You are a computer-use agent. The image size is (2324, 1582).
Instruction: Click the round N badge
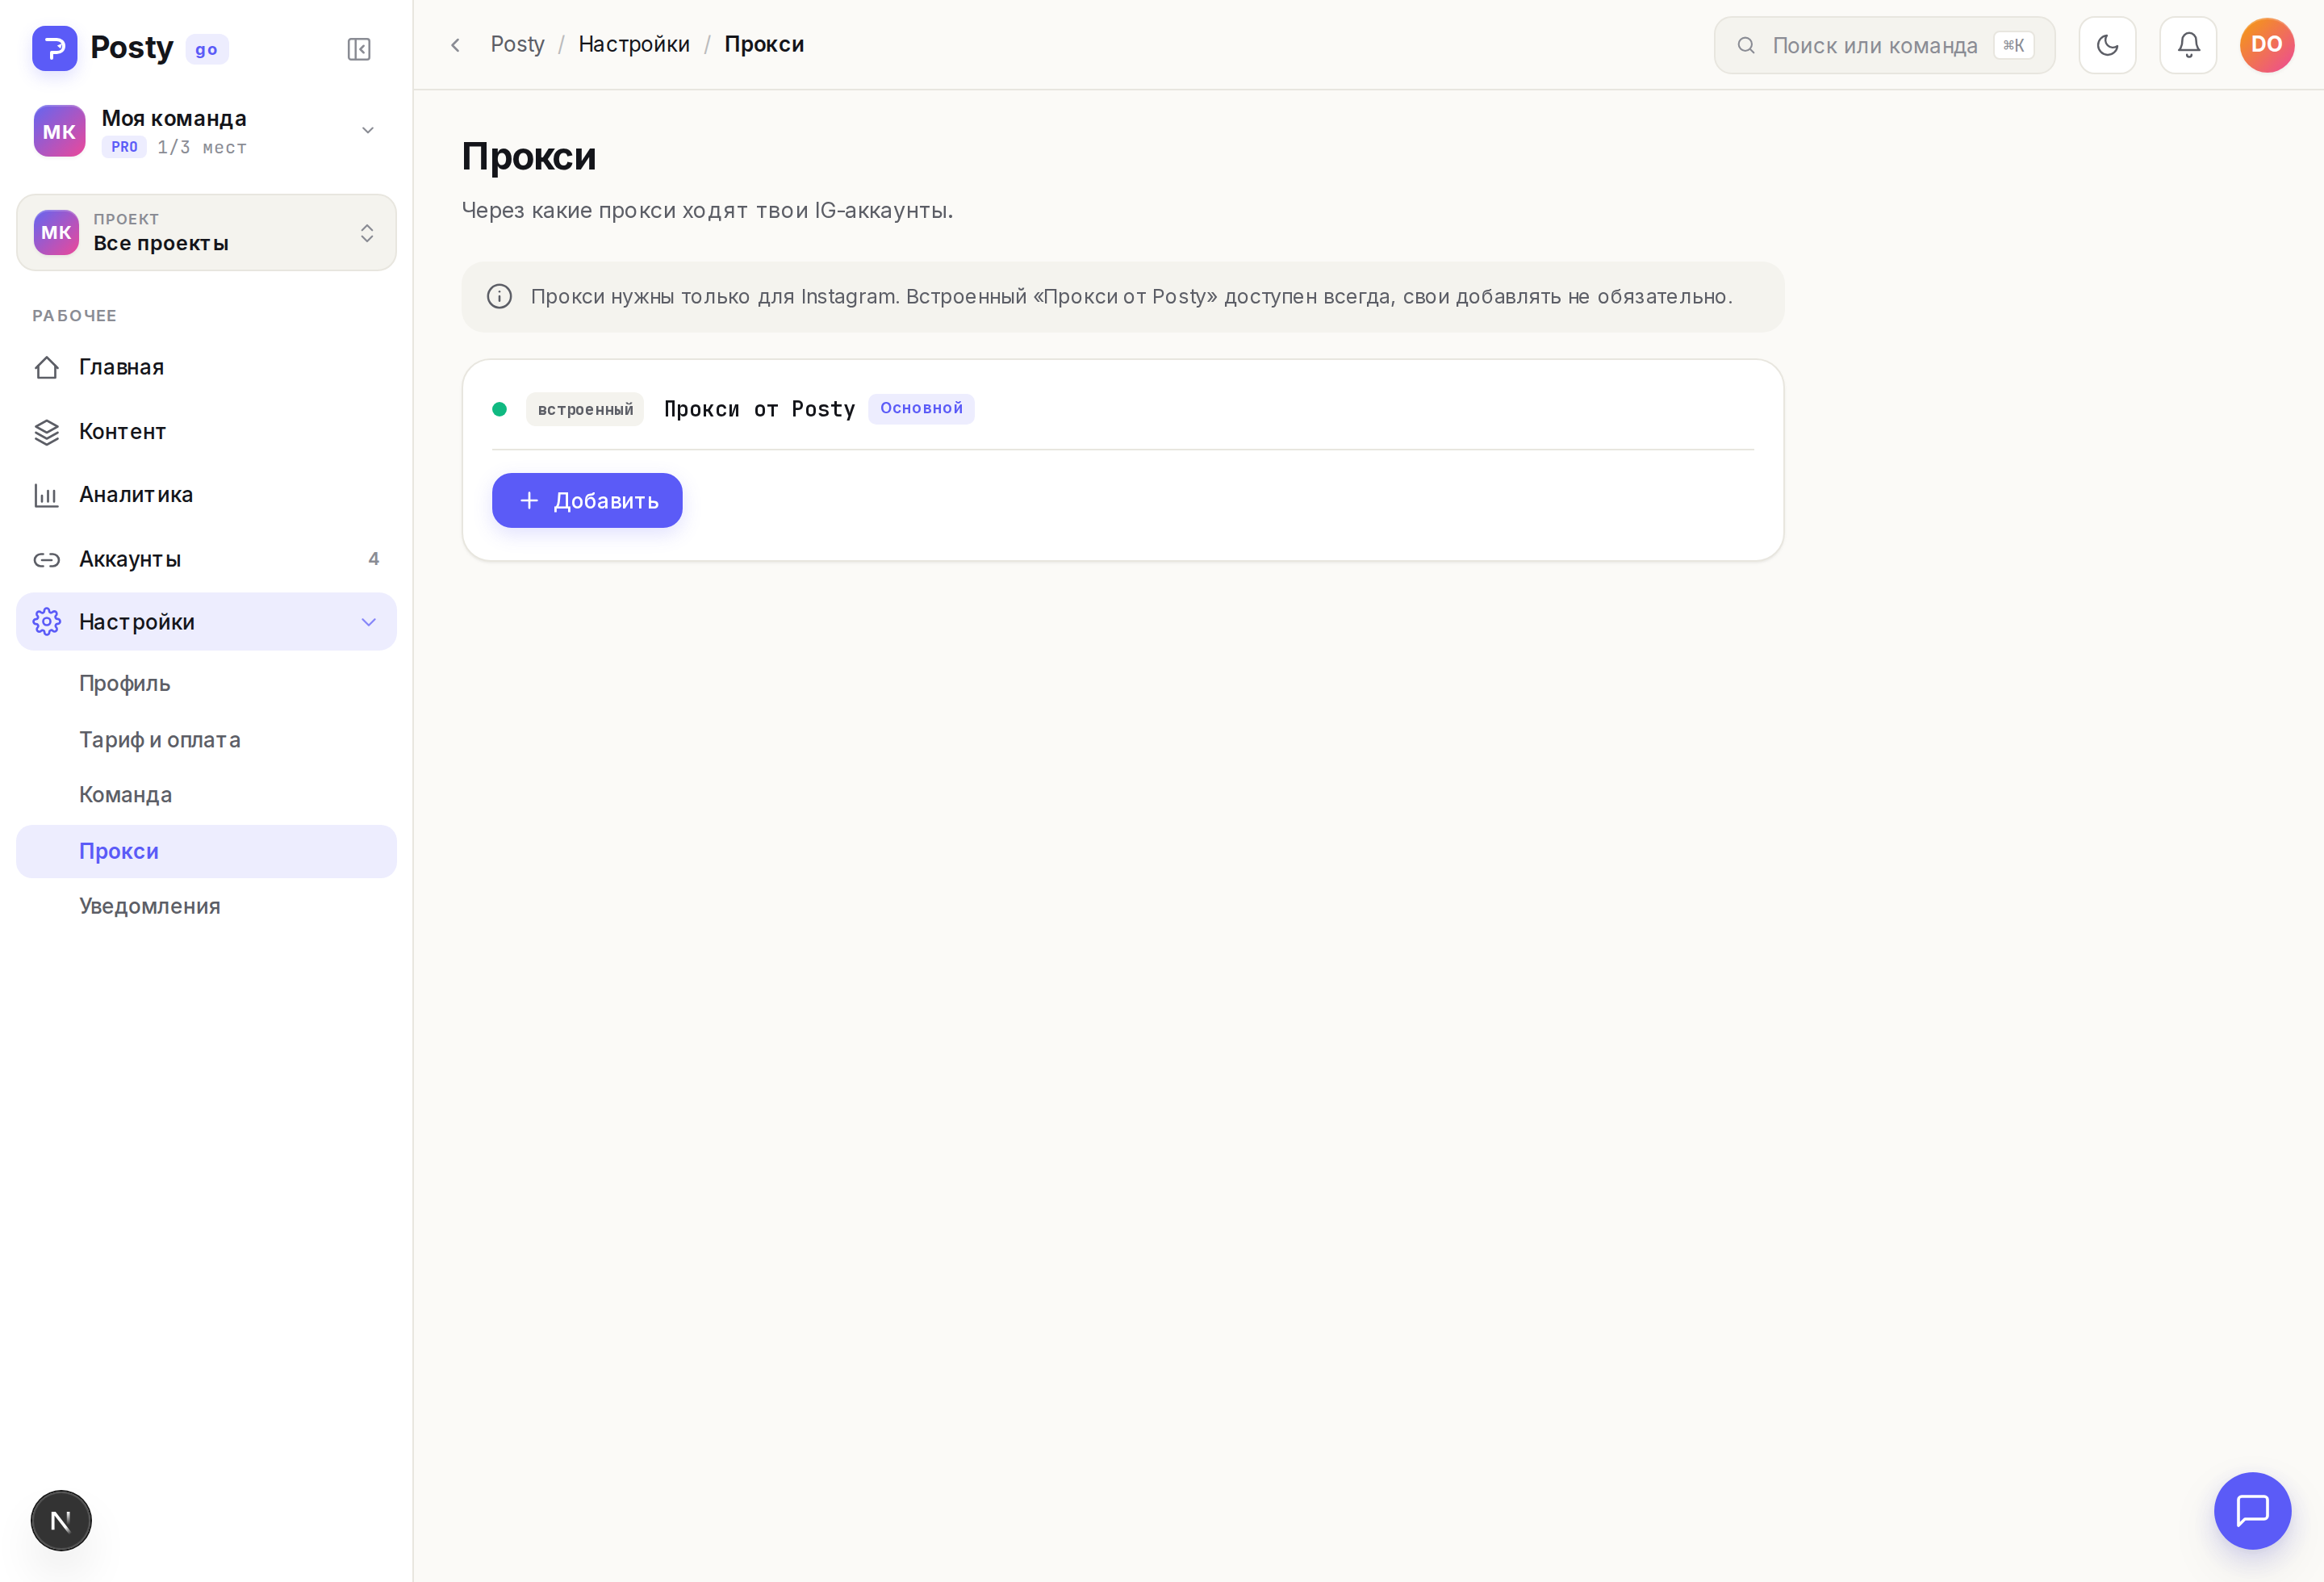61,1520
